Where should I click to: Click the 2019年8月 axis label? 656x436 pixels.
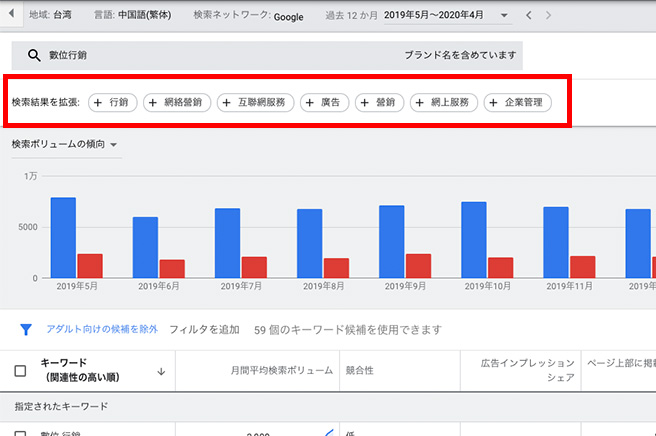[x=324, y=286]
